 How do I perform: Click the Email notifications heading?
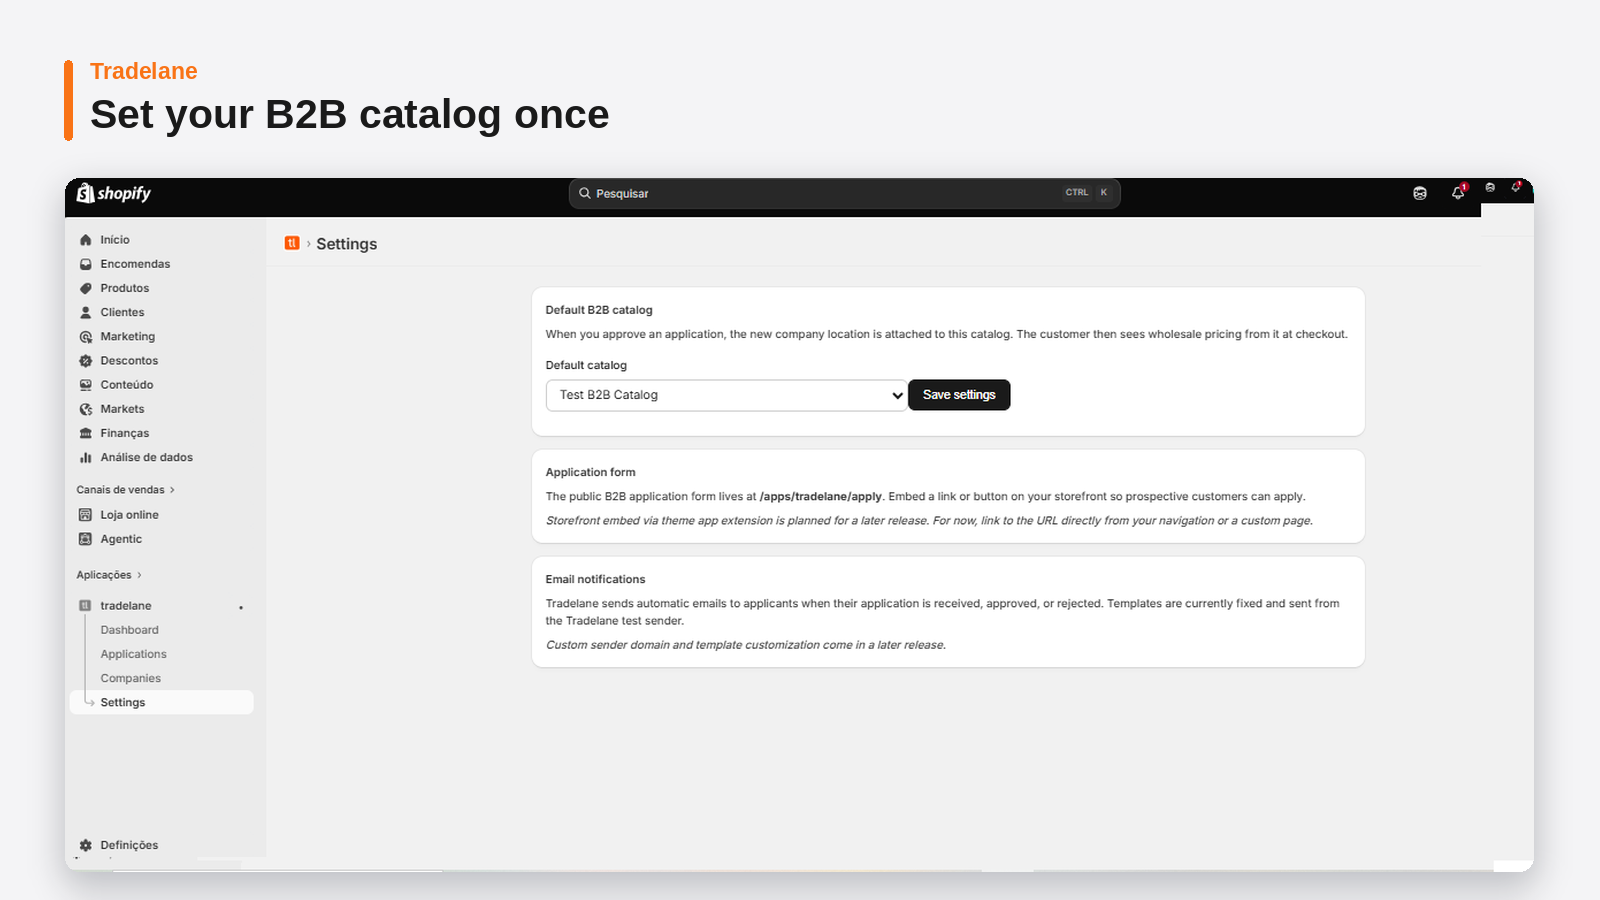point(595,579)
